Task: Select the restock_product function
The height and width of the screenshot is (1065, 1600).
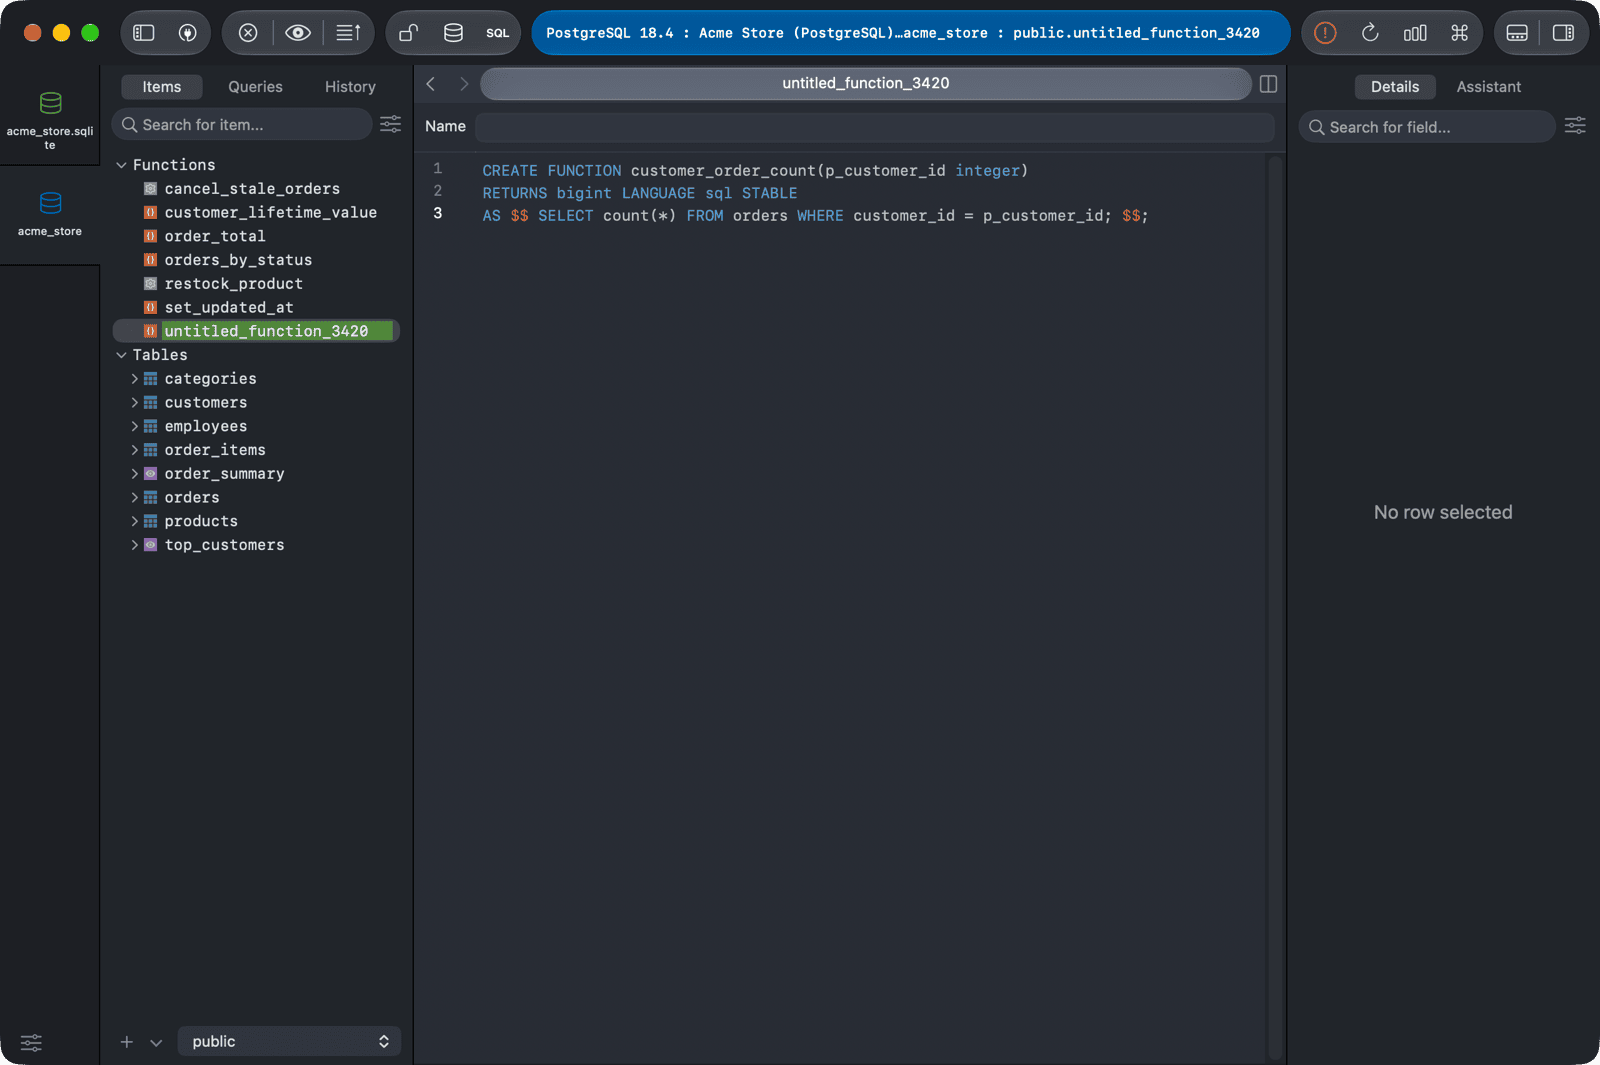Action: pyautogui.click(x=234, y=284)
